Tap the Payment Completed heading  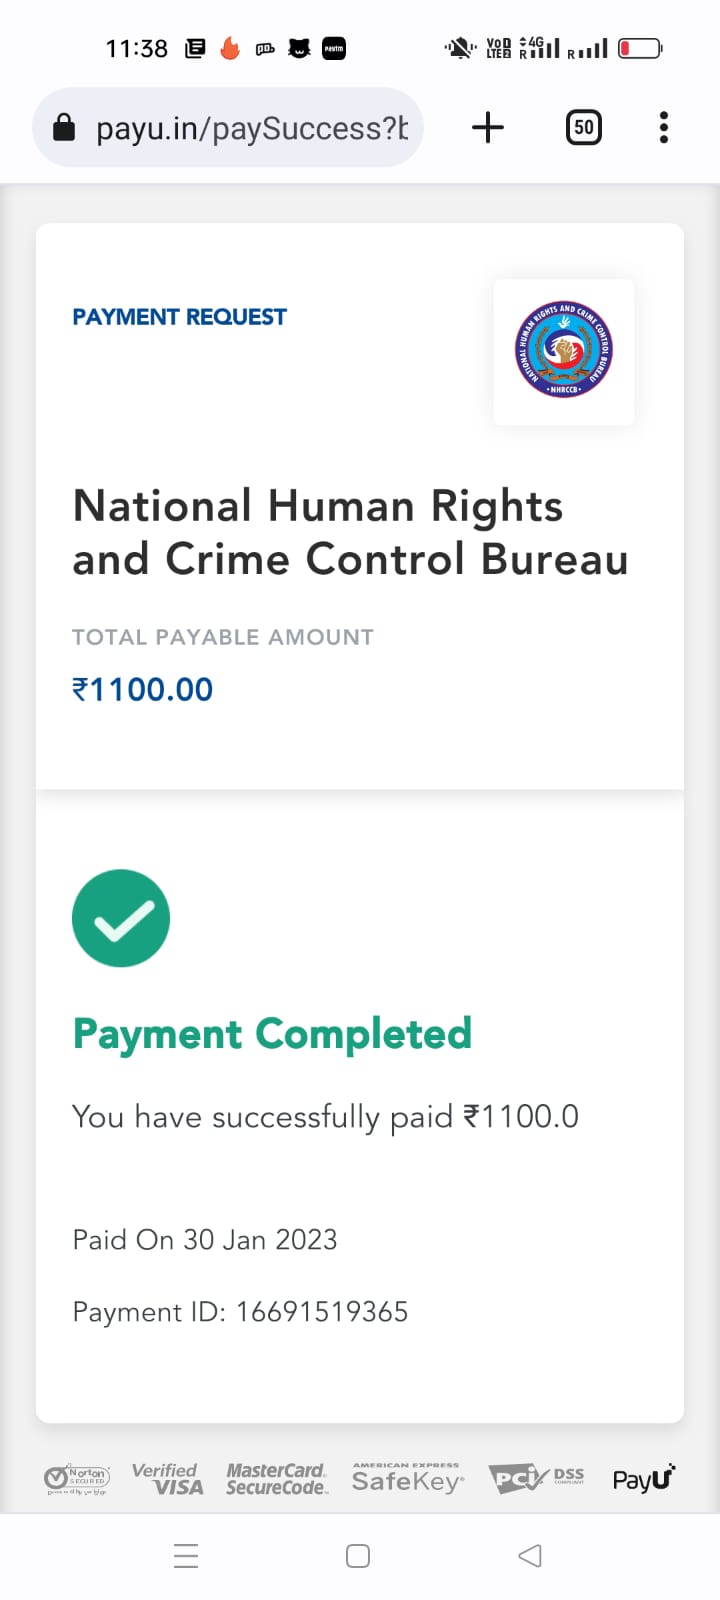(272, 1034)
